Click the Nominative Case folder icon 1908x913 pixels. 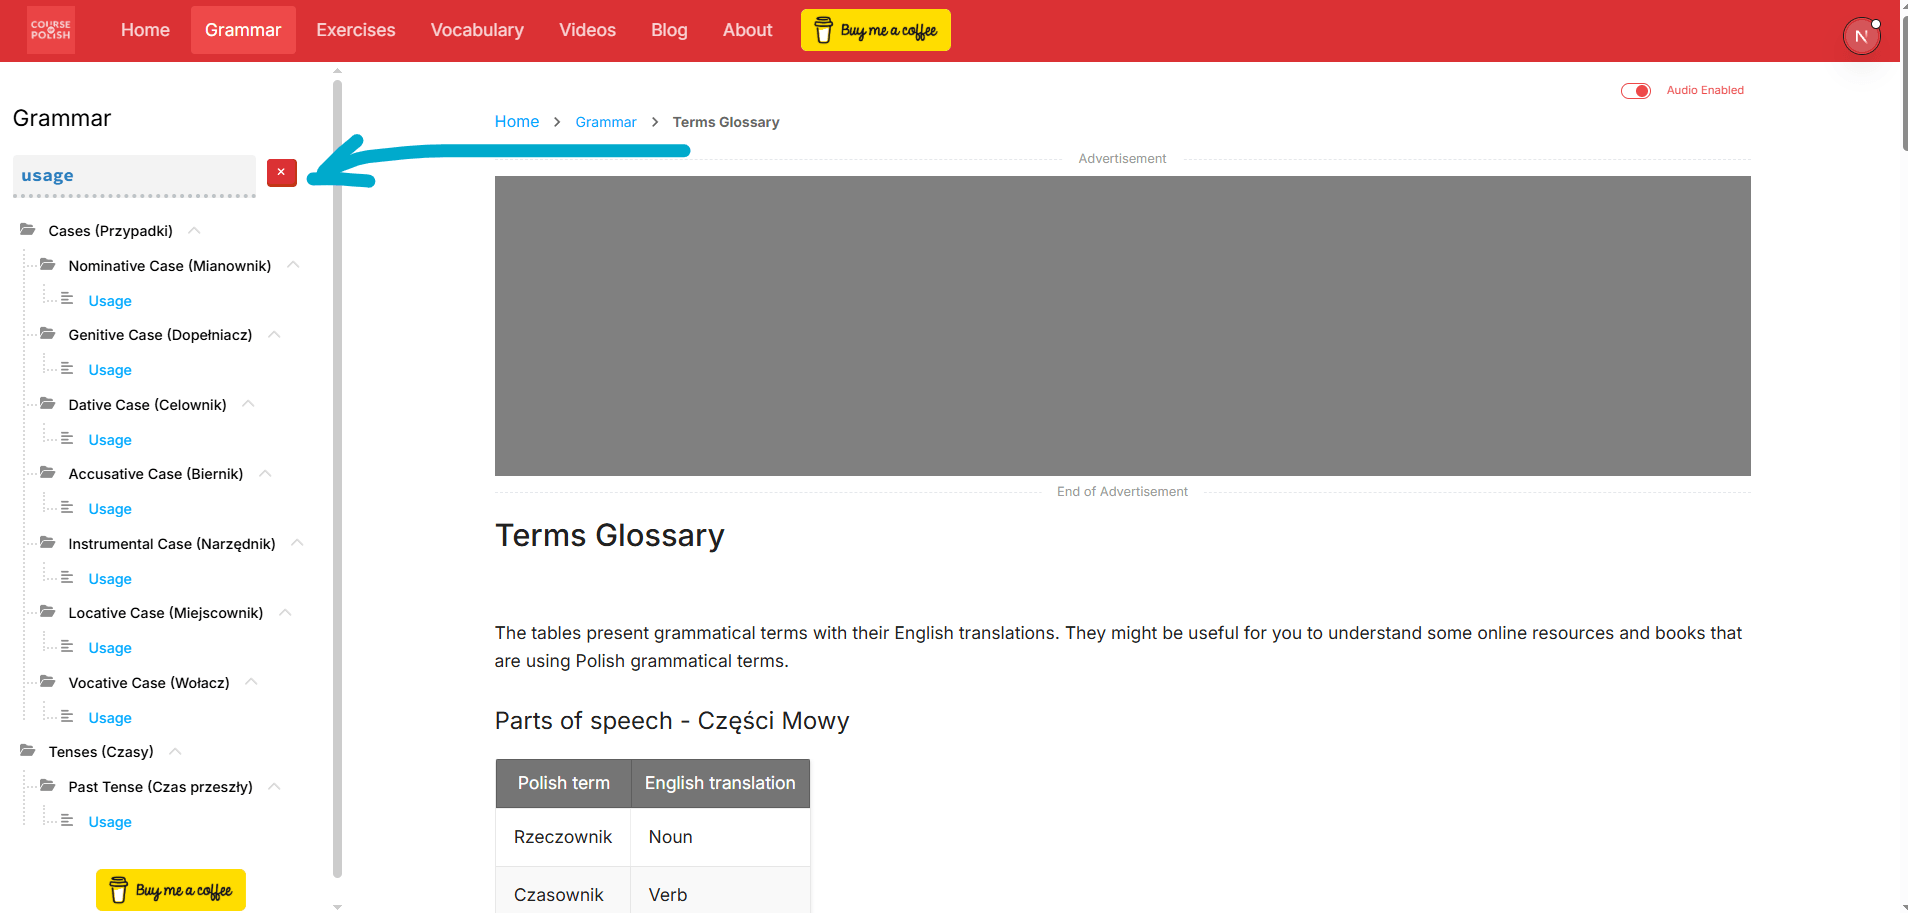point(48,265)
